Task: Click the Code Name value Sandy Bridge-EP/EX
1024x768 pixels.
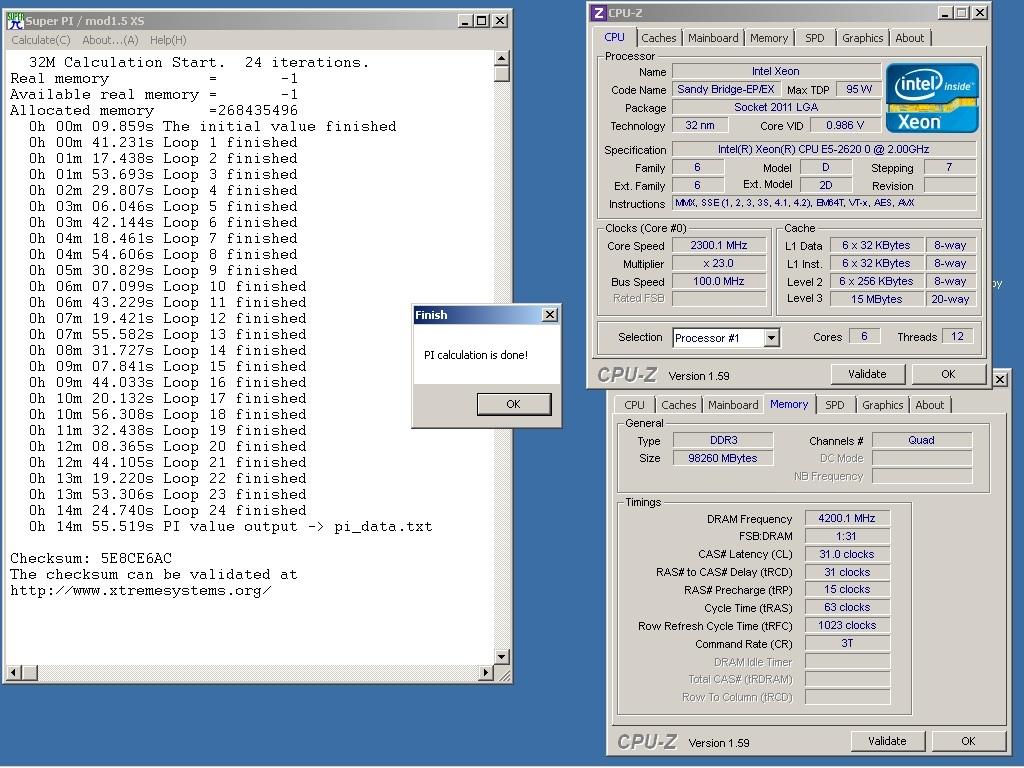Action: coord(726,89)
